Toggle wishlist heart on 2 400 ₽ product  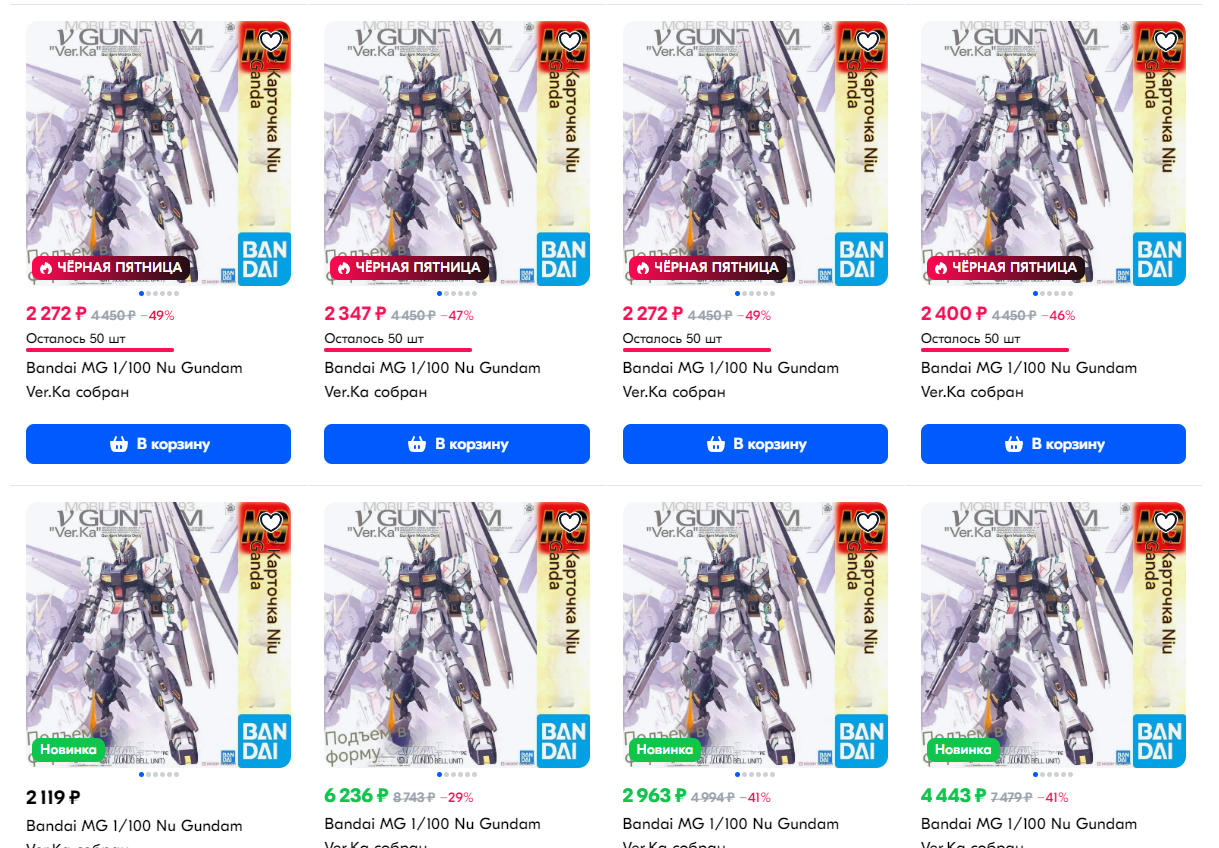point(1167,41)
